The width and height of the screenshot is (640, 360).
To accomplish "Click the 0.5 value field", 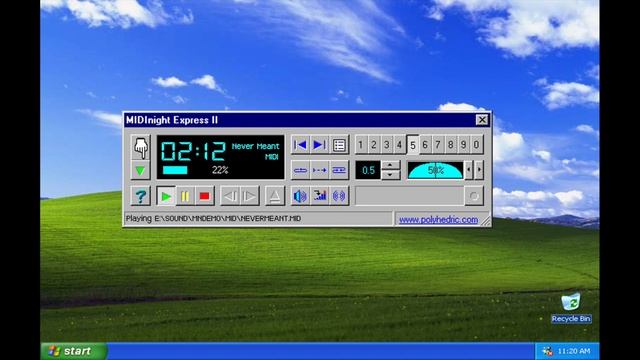I will tap(368, 170).
